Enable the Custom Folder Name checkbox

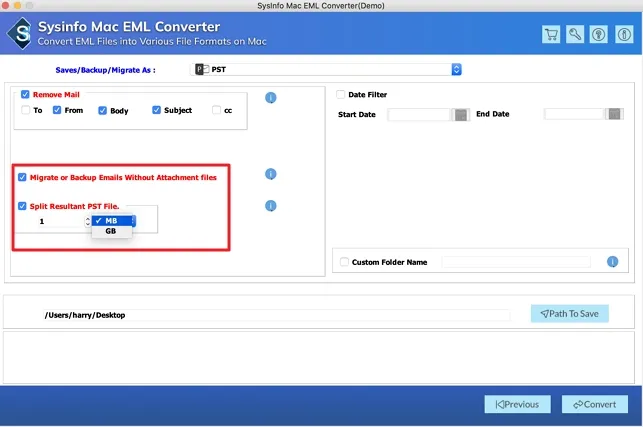[344, 262]
